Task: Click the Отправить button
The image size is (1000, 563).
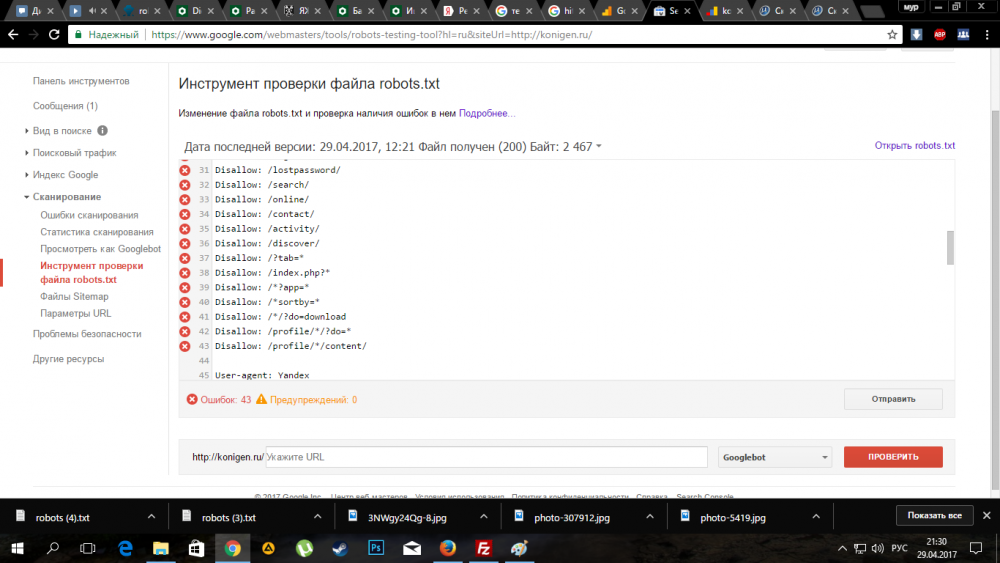Action: coord(893,399)
